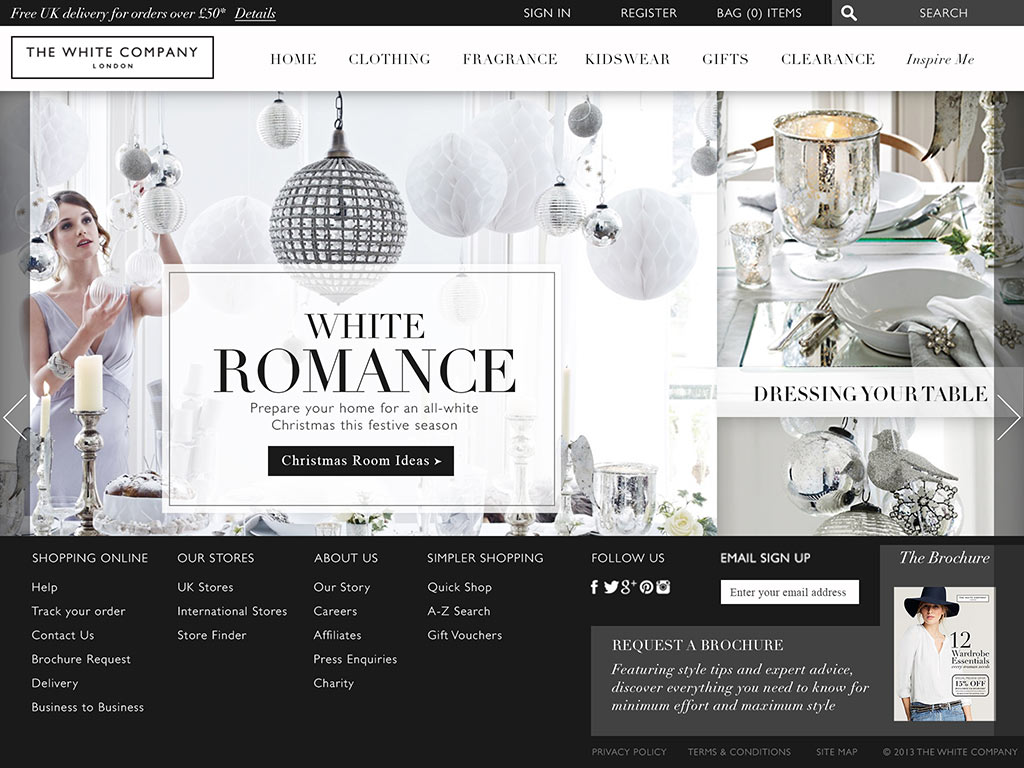Open Store Finder link
The height and width of the screenshot is (768, 1024).
tap(212, 635)
